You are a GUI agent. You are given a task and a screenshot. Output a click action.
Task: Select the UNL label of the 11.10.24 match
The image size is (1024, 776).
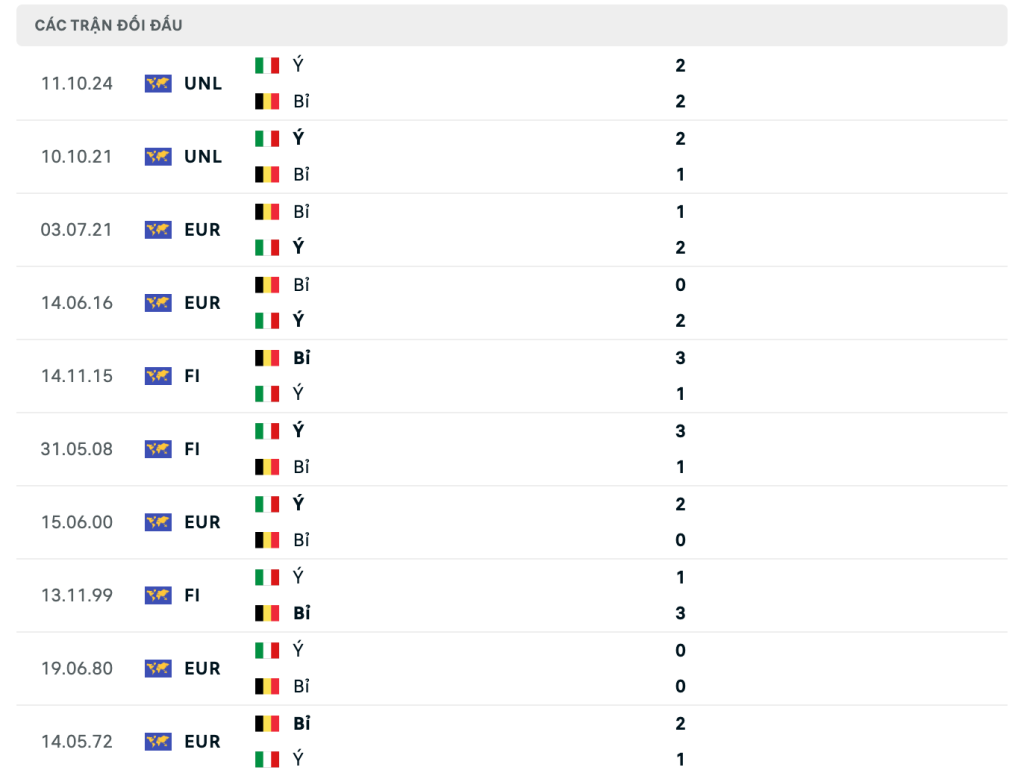click(x=203, y=84)
